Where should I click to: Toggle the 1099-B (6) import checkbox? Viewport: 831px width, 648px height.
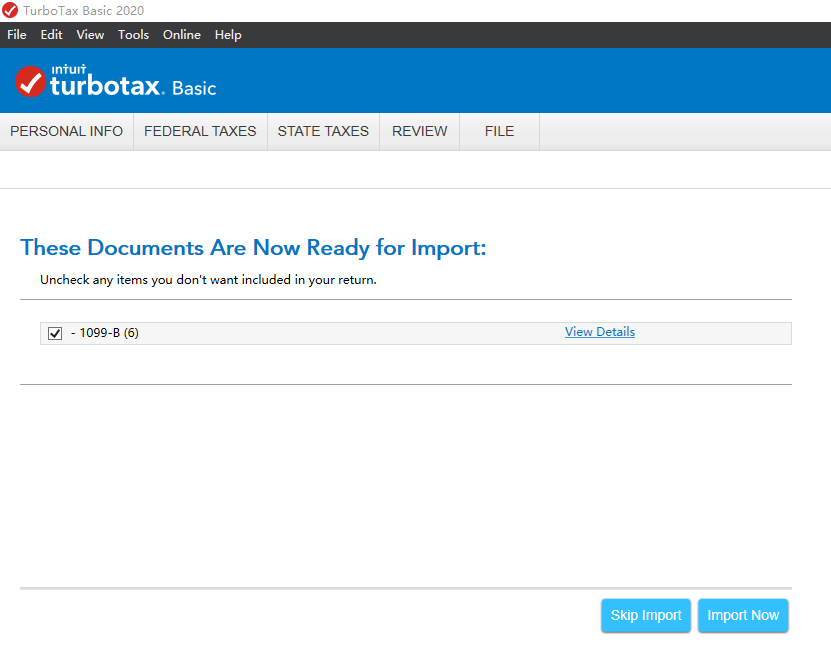pos(55,333)
